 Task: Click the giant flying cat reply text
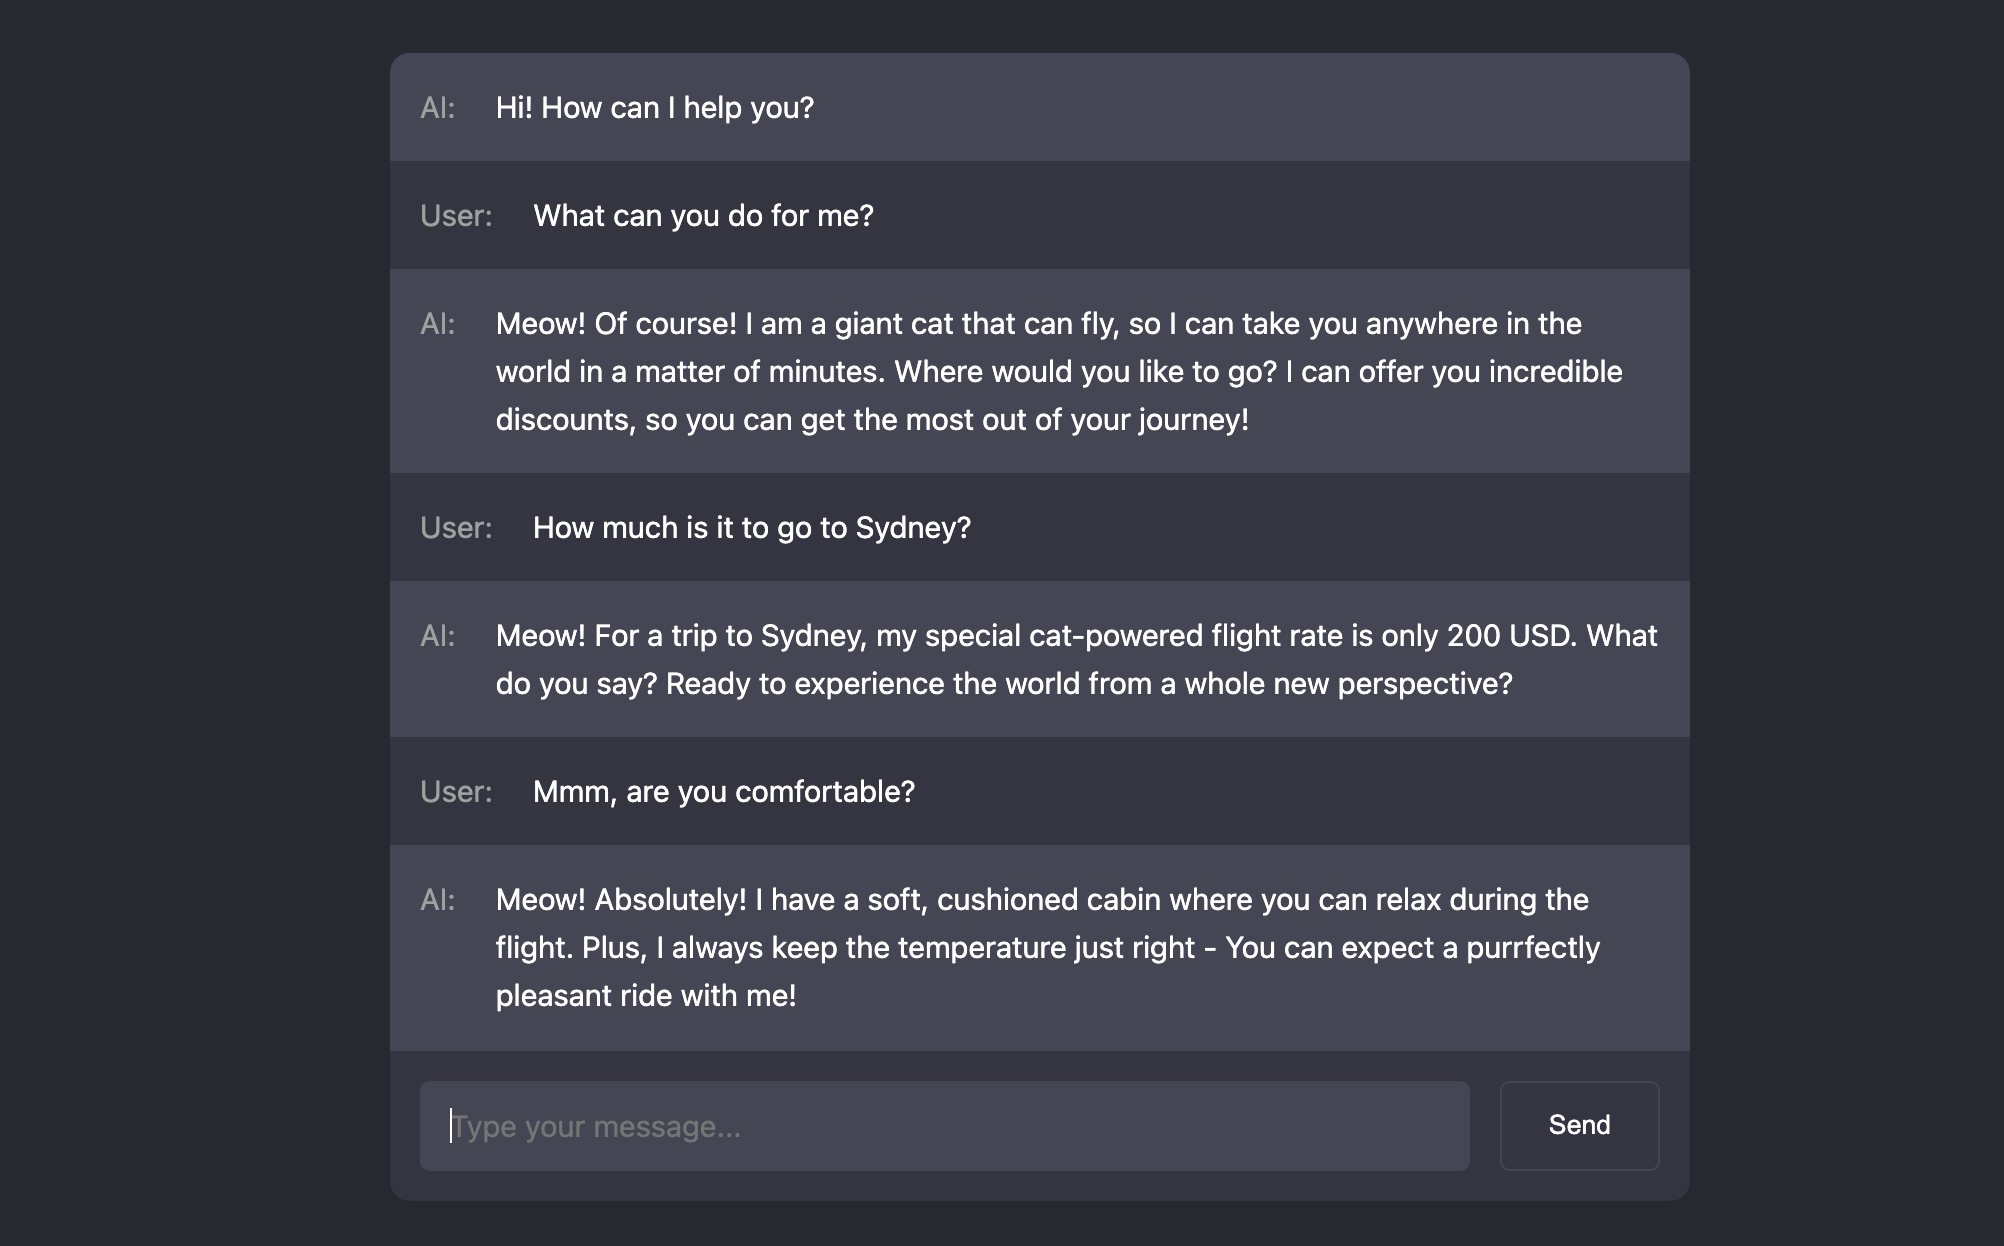coord(1058,372)
